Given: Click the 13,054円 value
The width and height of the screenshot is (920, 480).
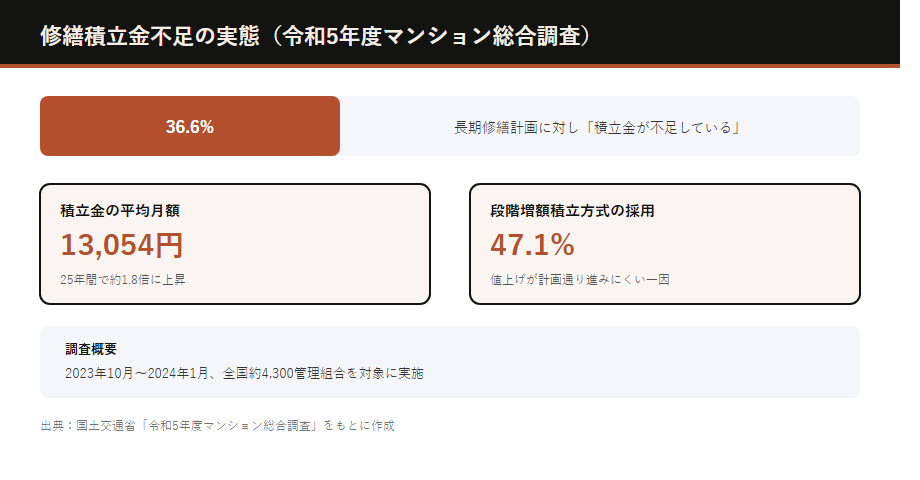Looking at the screenshot, I should point(122,245).
